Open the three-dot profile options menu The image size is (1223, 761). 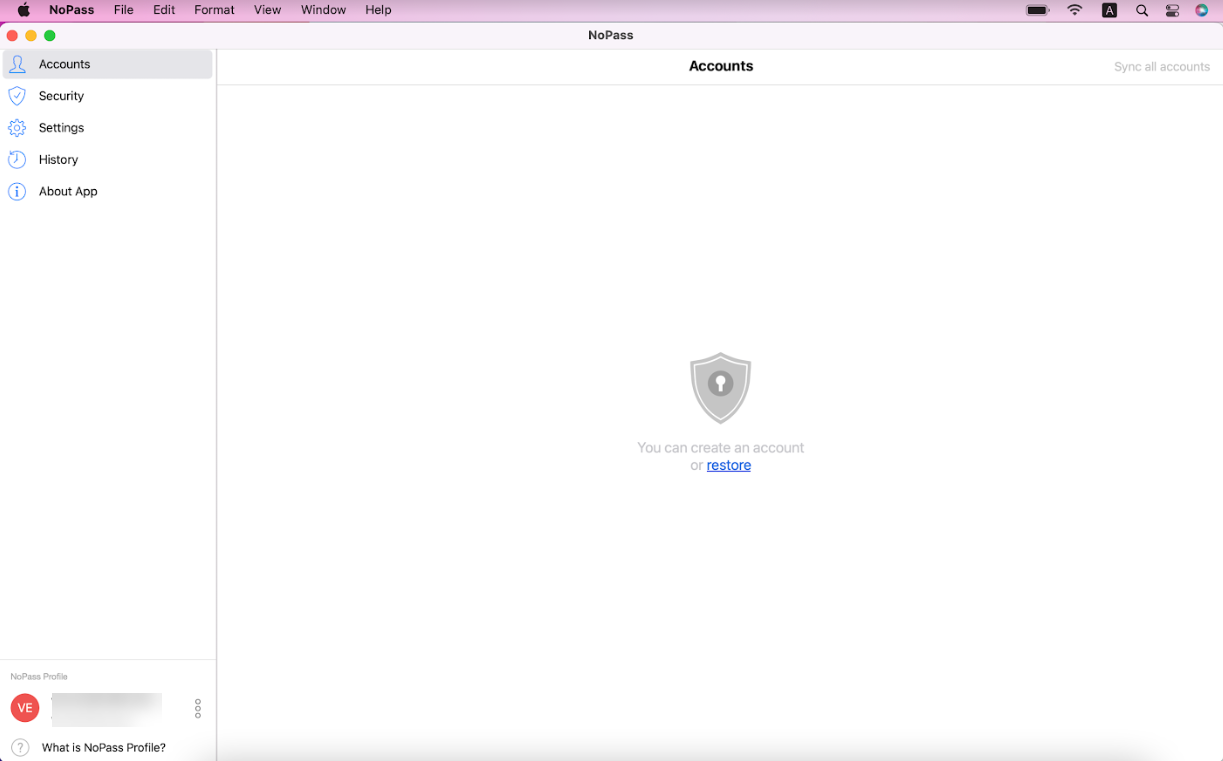(198, 708)
